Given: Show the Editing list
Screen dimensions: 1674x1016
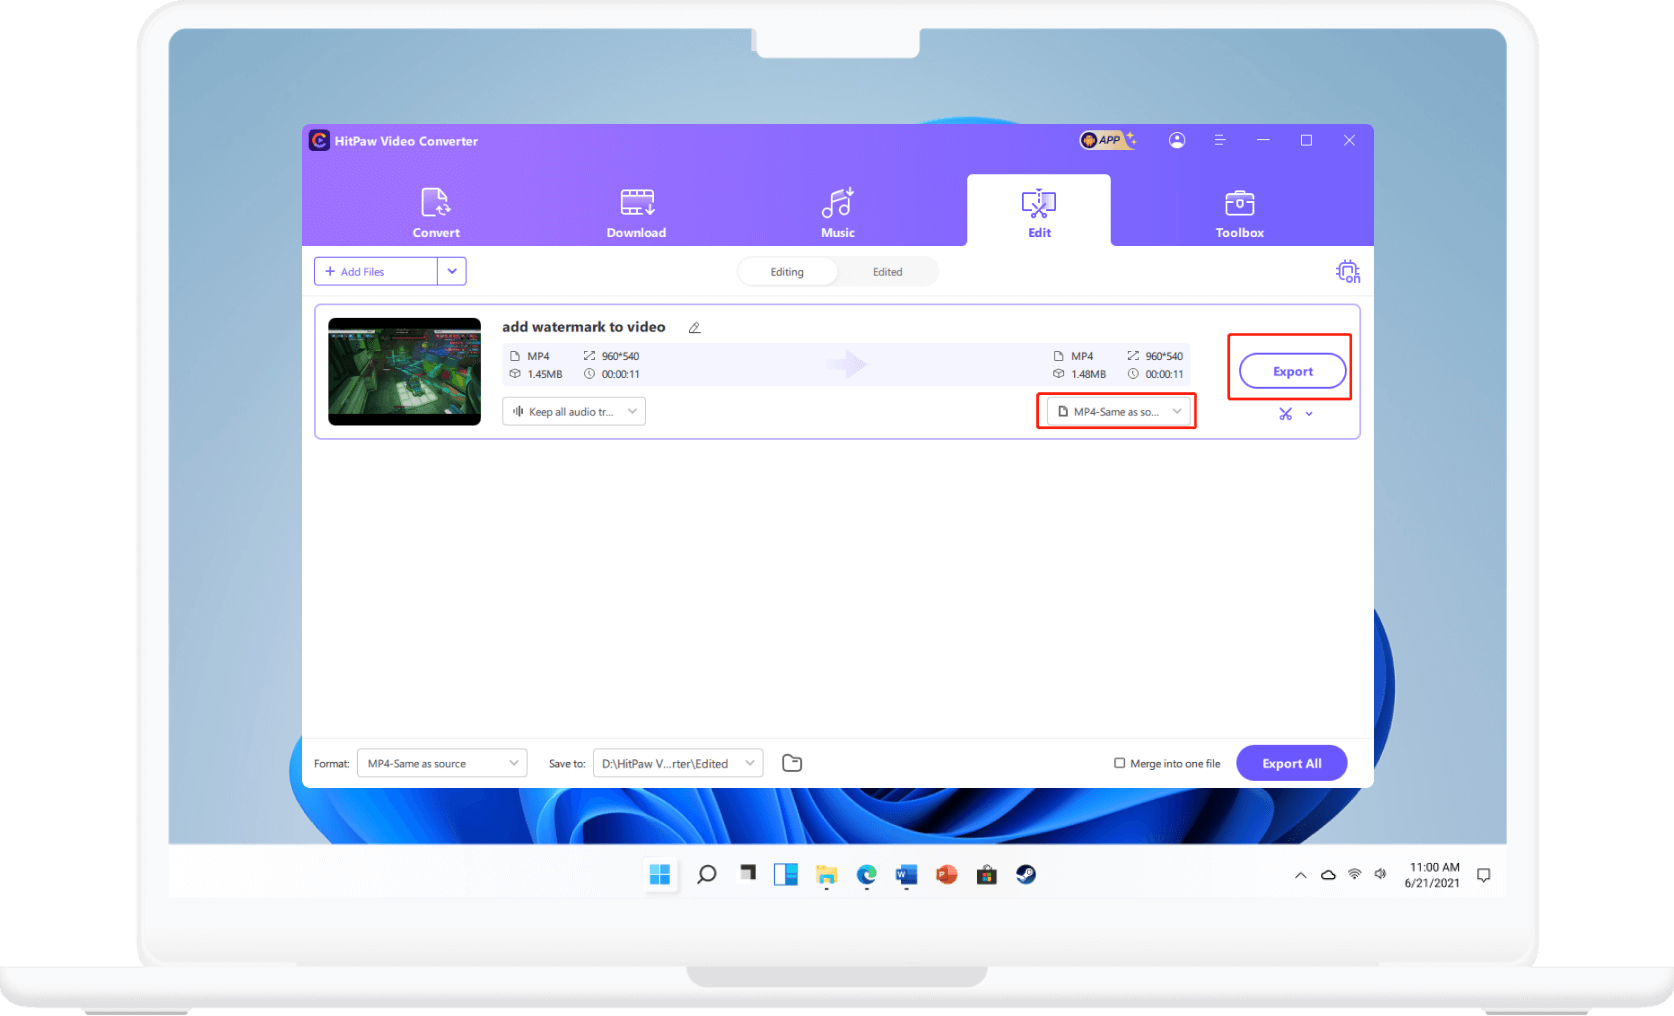Looking at the screenshot, I should (x=787, y=272).
